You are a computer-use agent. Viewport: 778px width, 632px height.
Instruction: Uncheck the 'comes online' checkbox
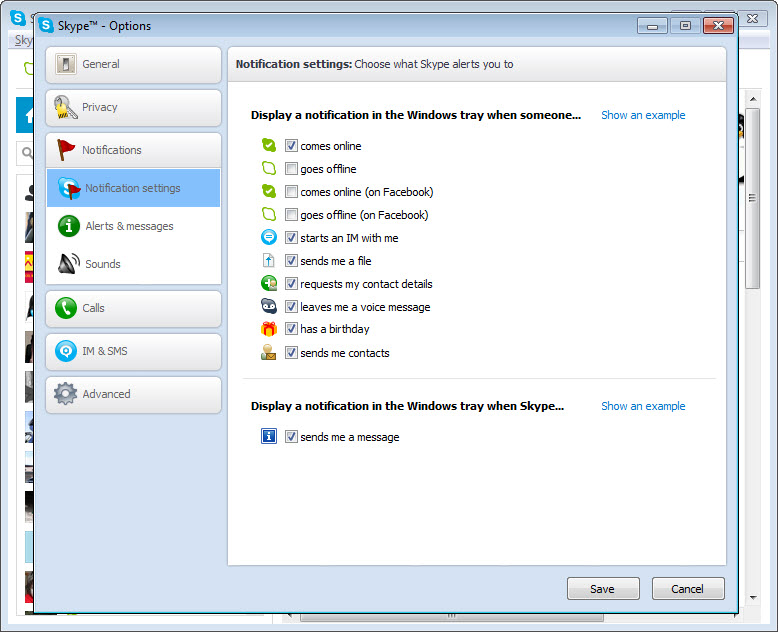[291, 146]
